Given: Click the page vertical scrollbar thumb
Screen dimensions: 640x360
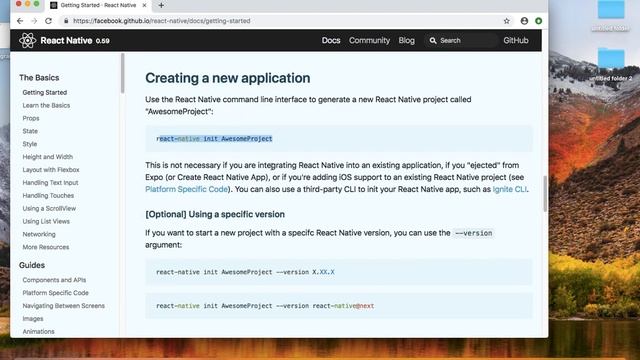Looking at the screenshot, I should click(545, 193).
